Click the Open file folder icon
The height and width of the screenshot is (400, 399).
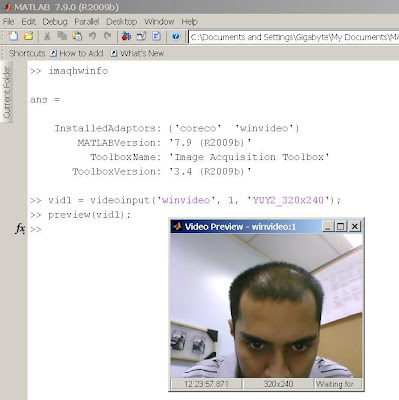(29, 36)
